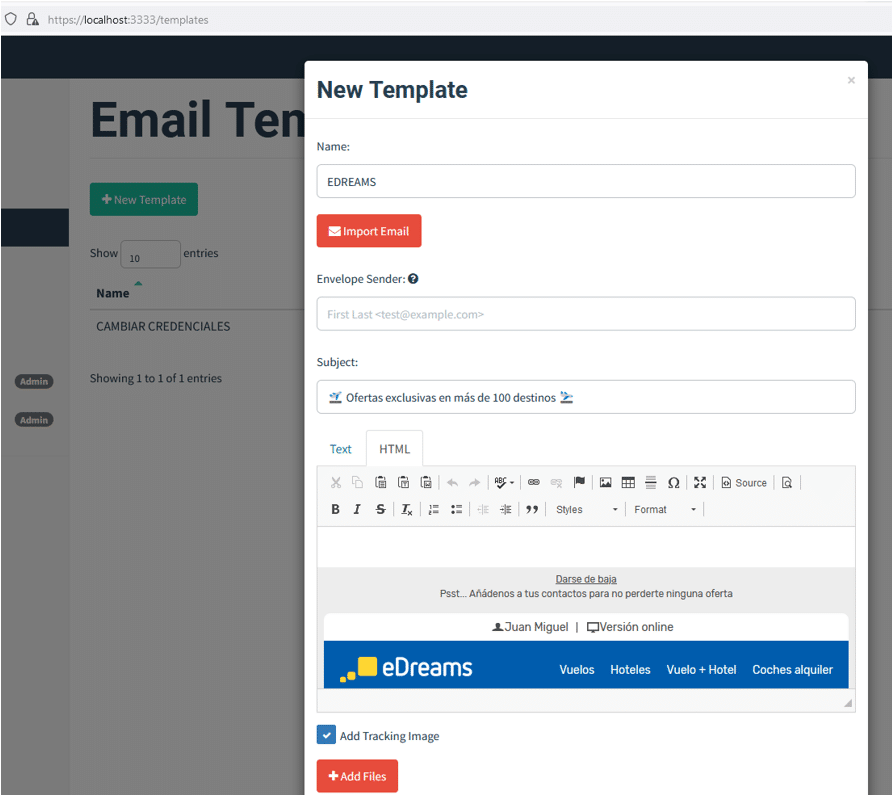The width and height of the screenshot is (892, 798).
Task: Insert an image via the Image icon
Action: tap(605, 482)
